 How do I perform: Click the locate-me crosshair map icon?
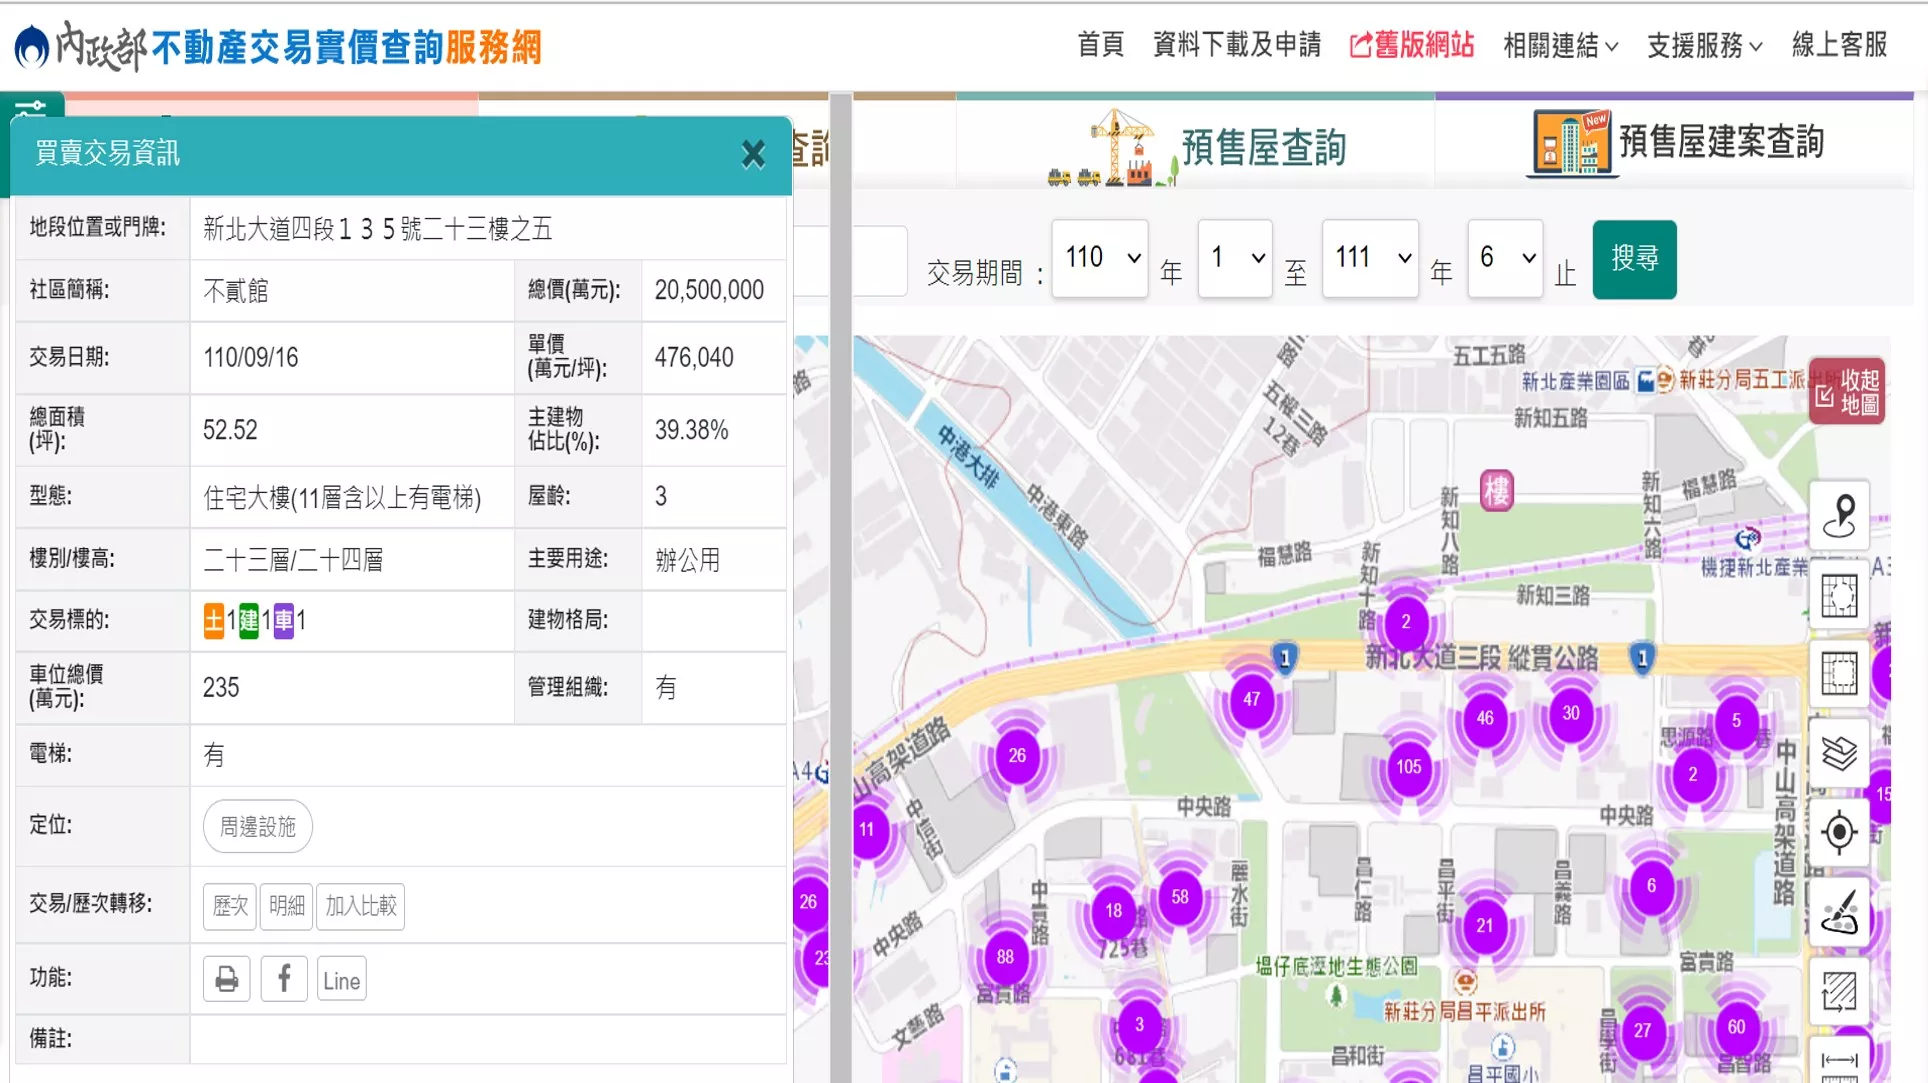[1839, 832]
